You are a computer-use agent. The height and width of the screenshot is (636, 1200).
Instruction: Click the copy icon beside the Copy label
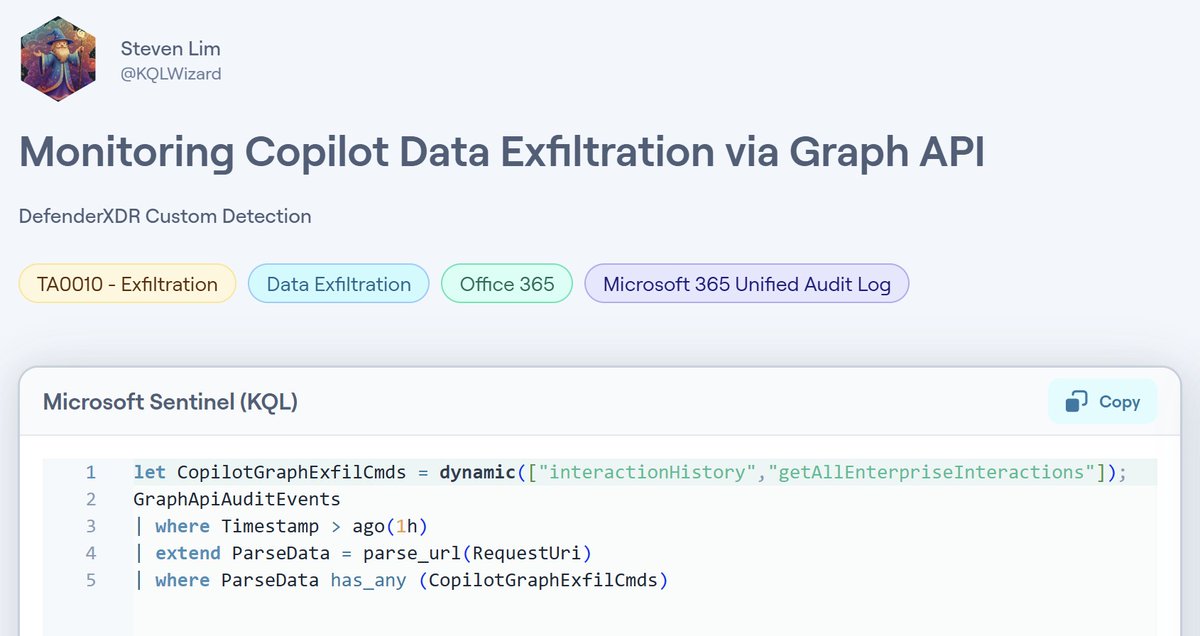coord(1077,401)
